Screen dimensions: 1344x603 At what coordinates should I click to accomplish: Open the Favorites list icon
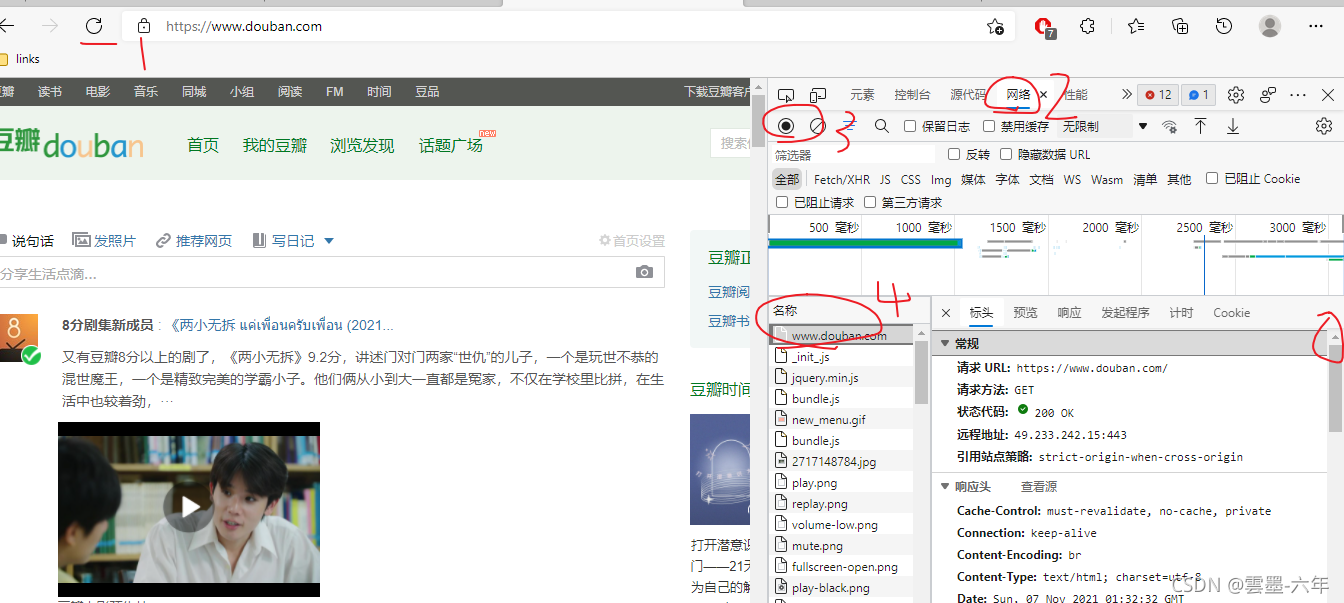(1136, 26)
